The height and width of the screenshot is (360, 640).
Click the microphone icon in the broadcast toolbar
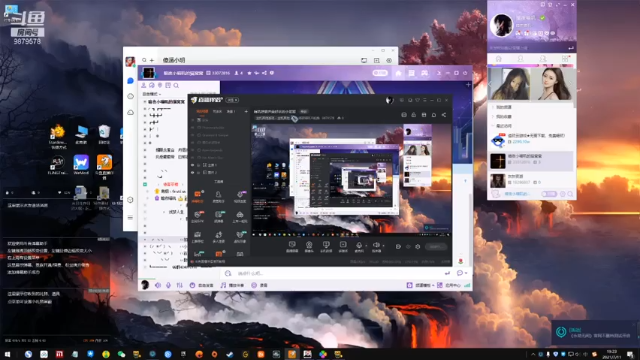pyautogui.click(x=359, y=245)
